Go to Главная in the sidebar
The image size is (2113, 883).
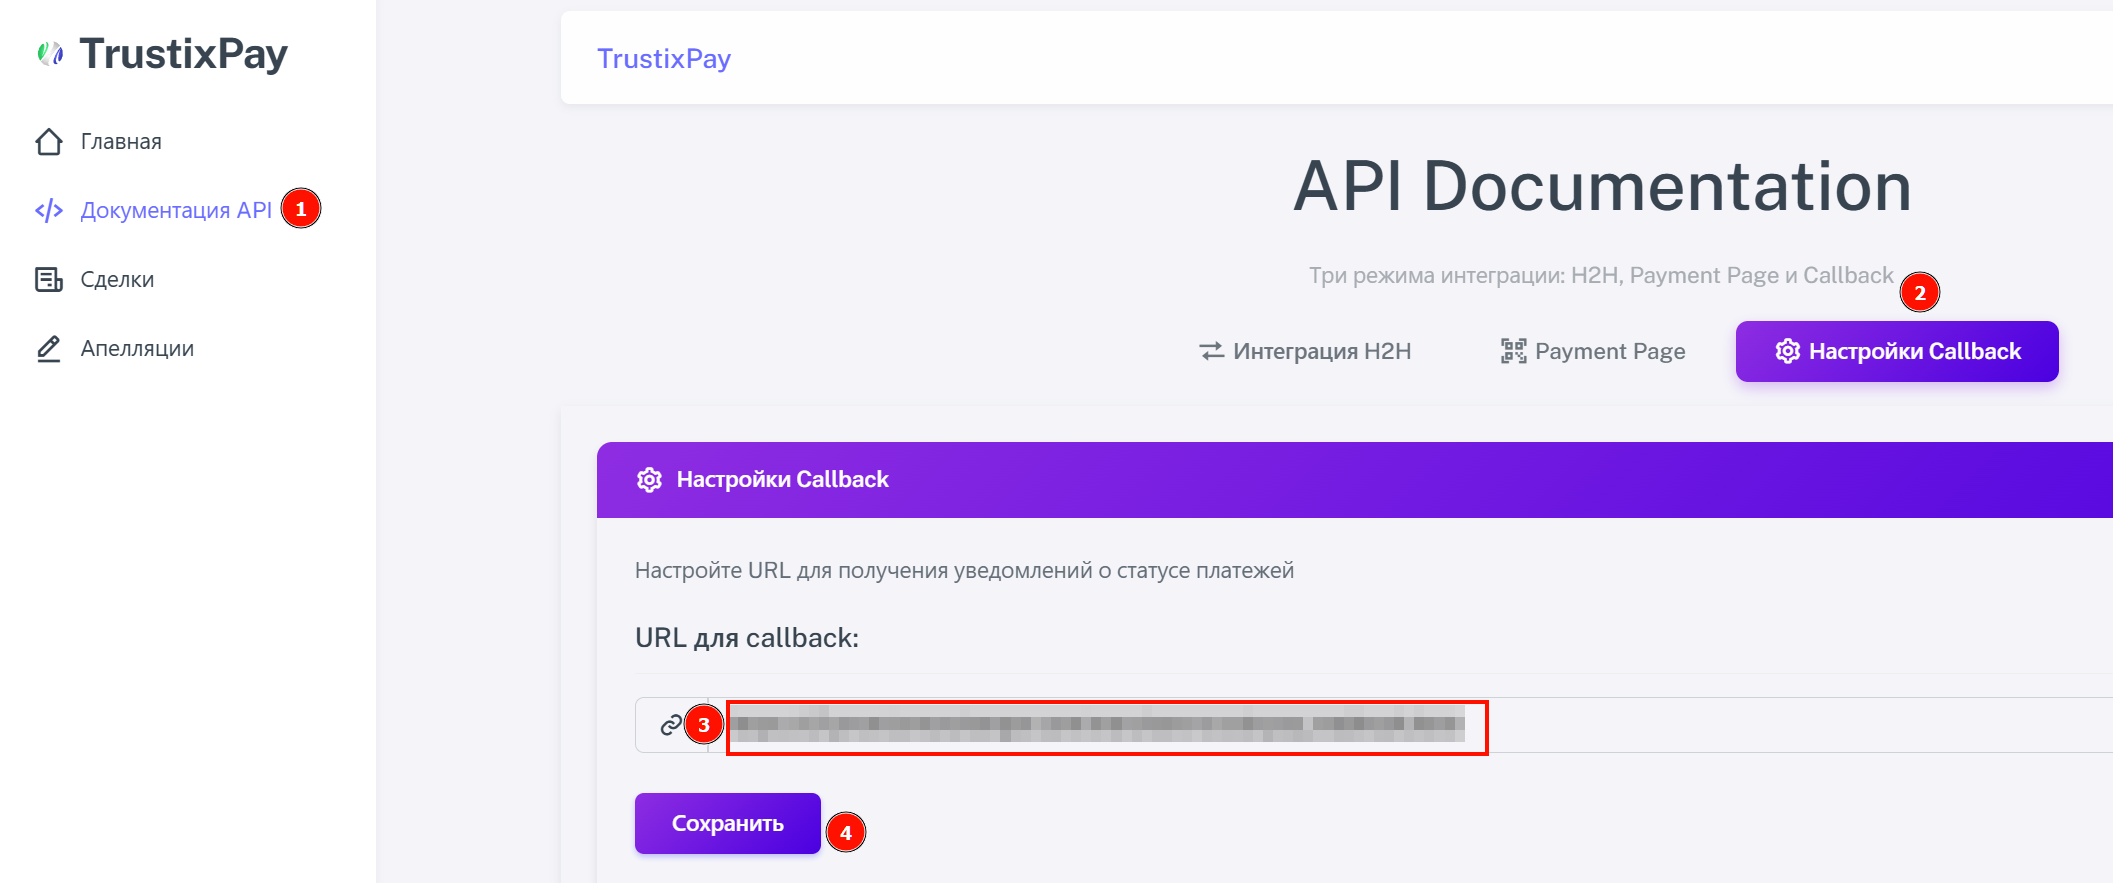coord(121,142)
